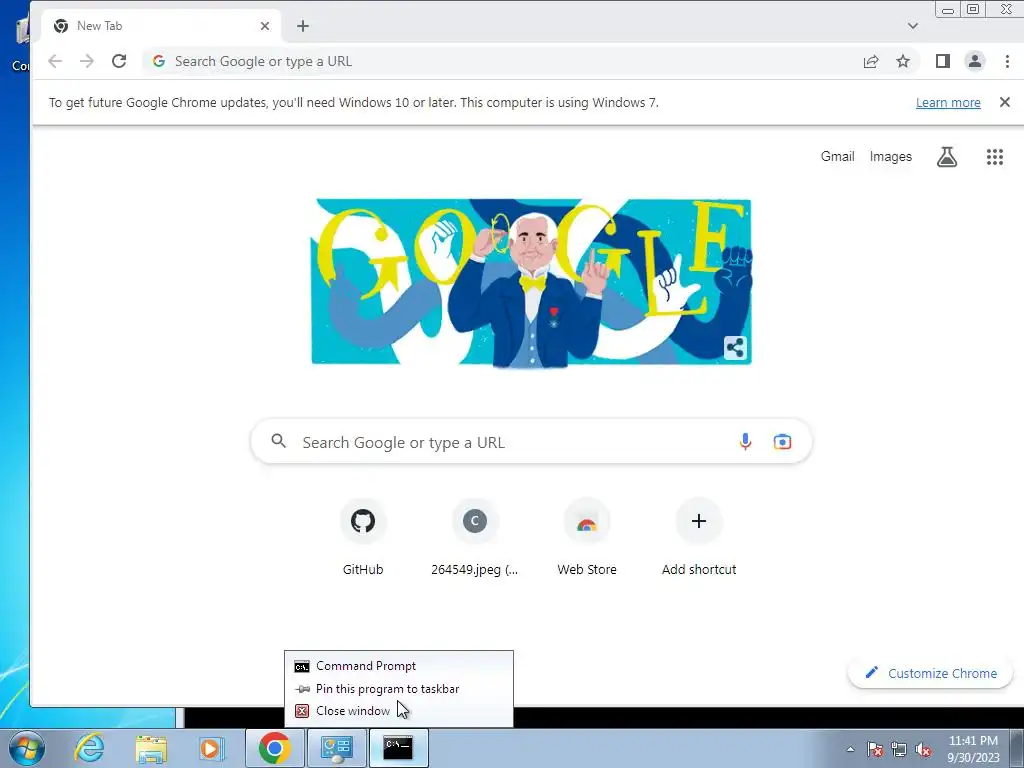Open Windows Media Player from taskbar

(210, 748)
